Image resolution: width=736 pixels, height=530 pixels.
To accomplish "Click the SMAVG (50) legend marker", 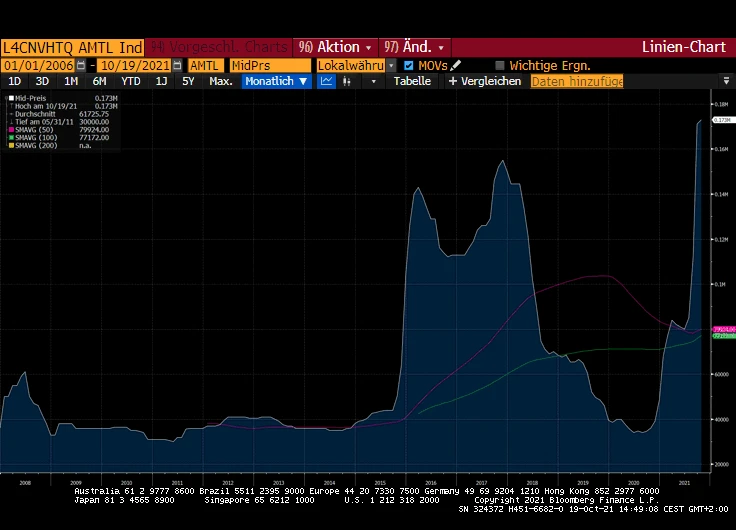I will (10, 129).
